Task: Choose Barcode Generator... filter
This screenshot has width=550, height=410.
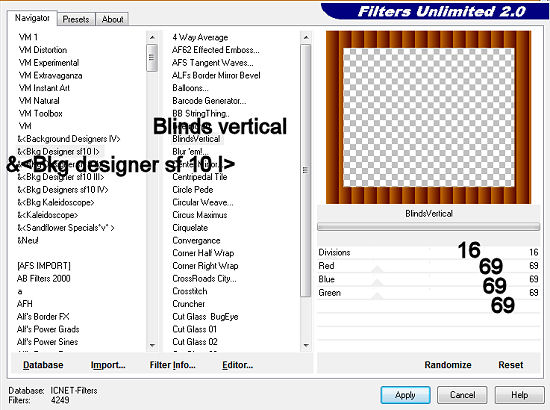Action: coord(209,101)
